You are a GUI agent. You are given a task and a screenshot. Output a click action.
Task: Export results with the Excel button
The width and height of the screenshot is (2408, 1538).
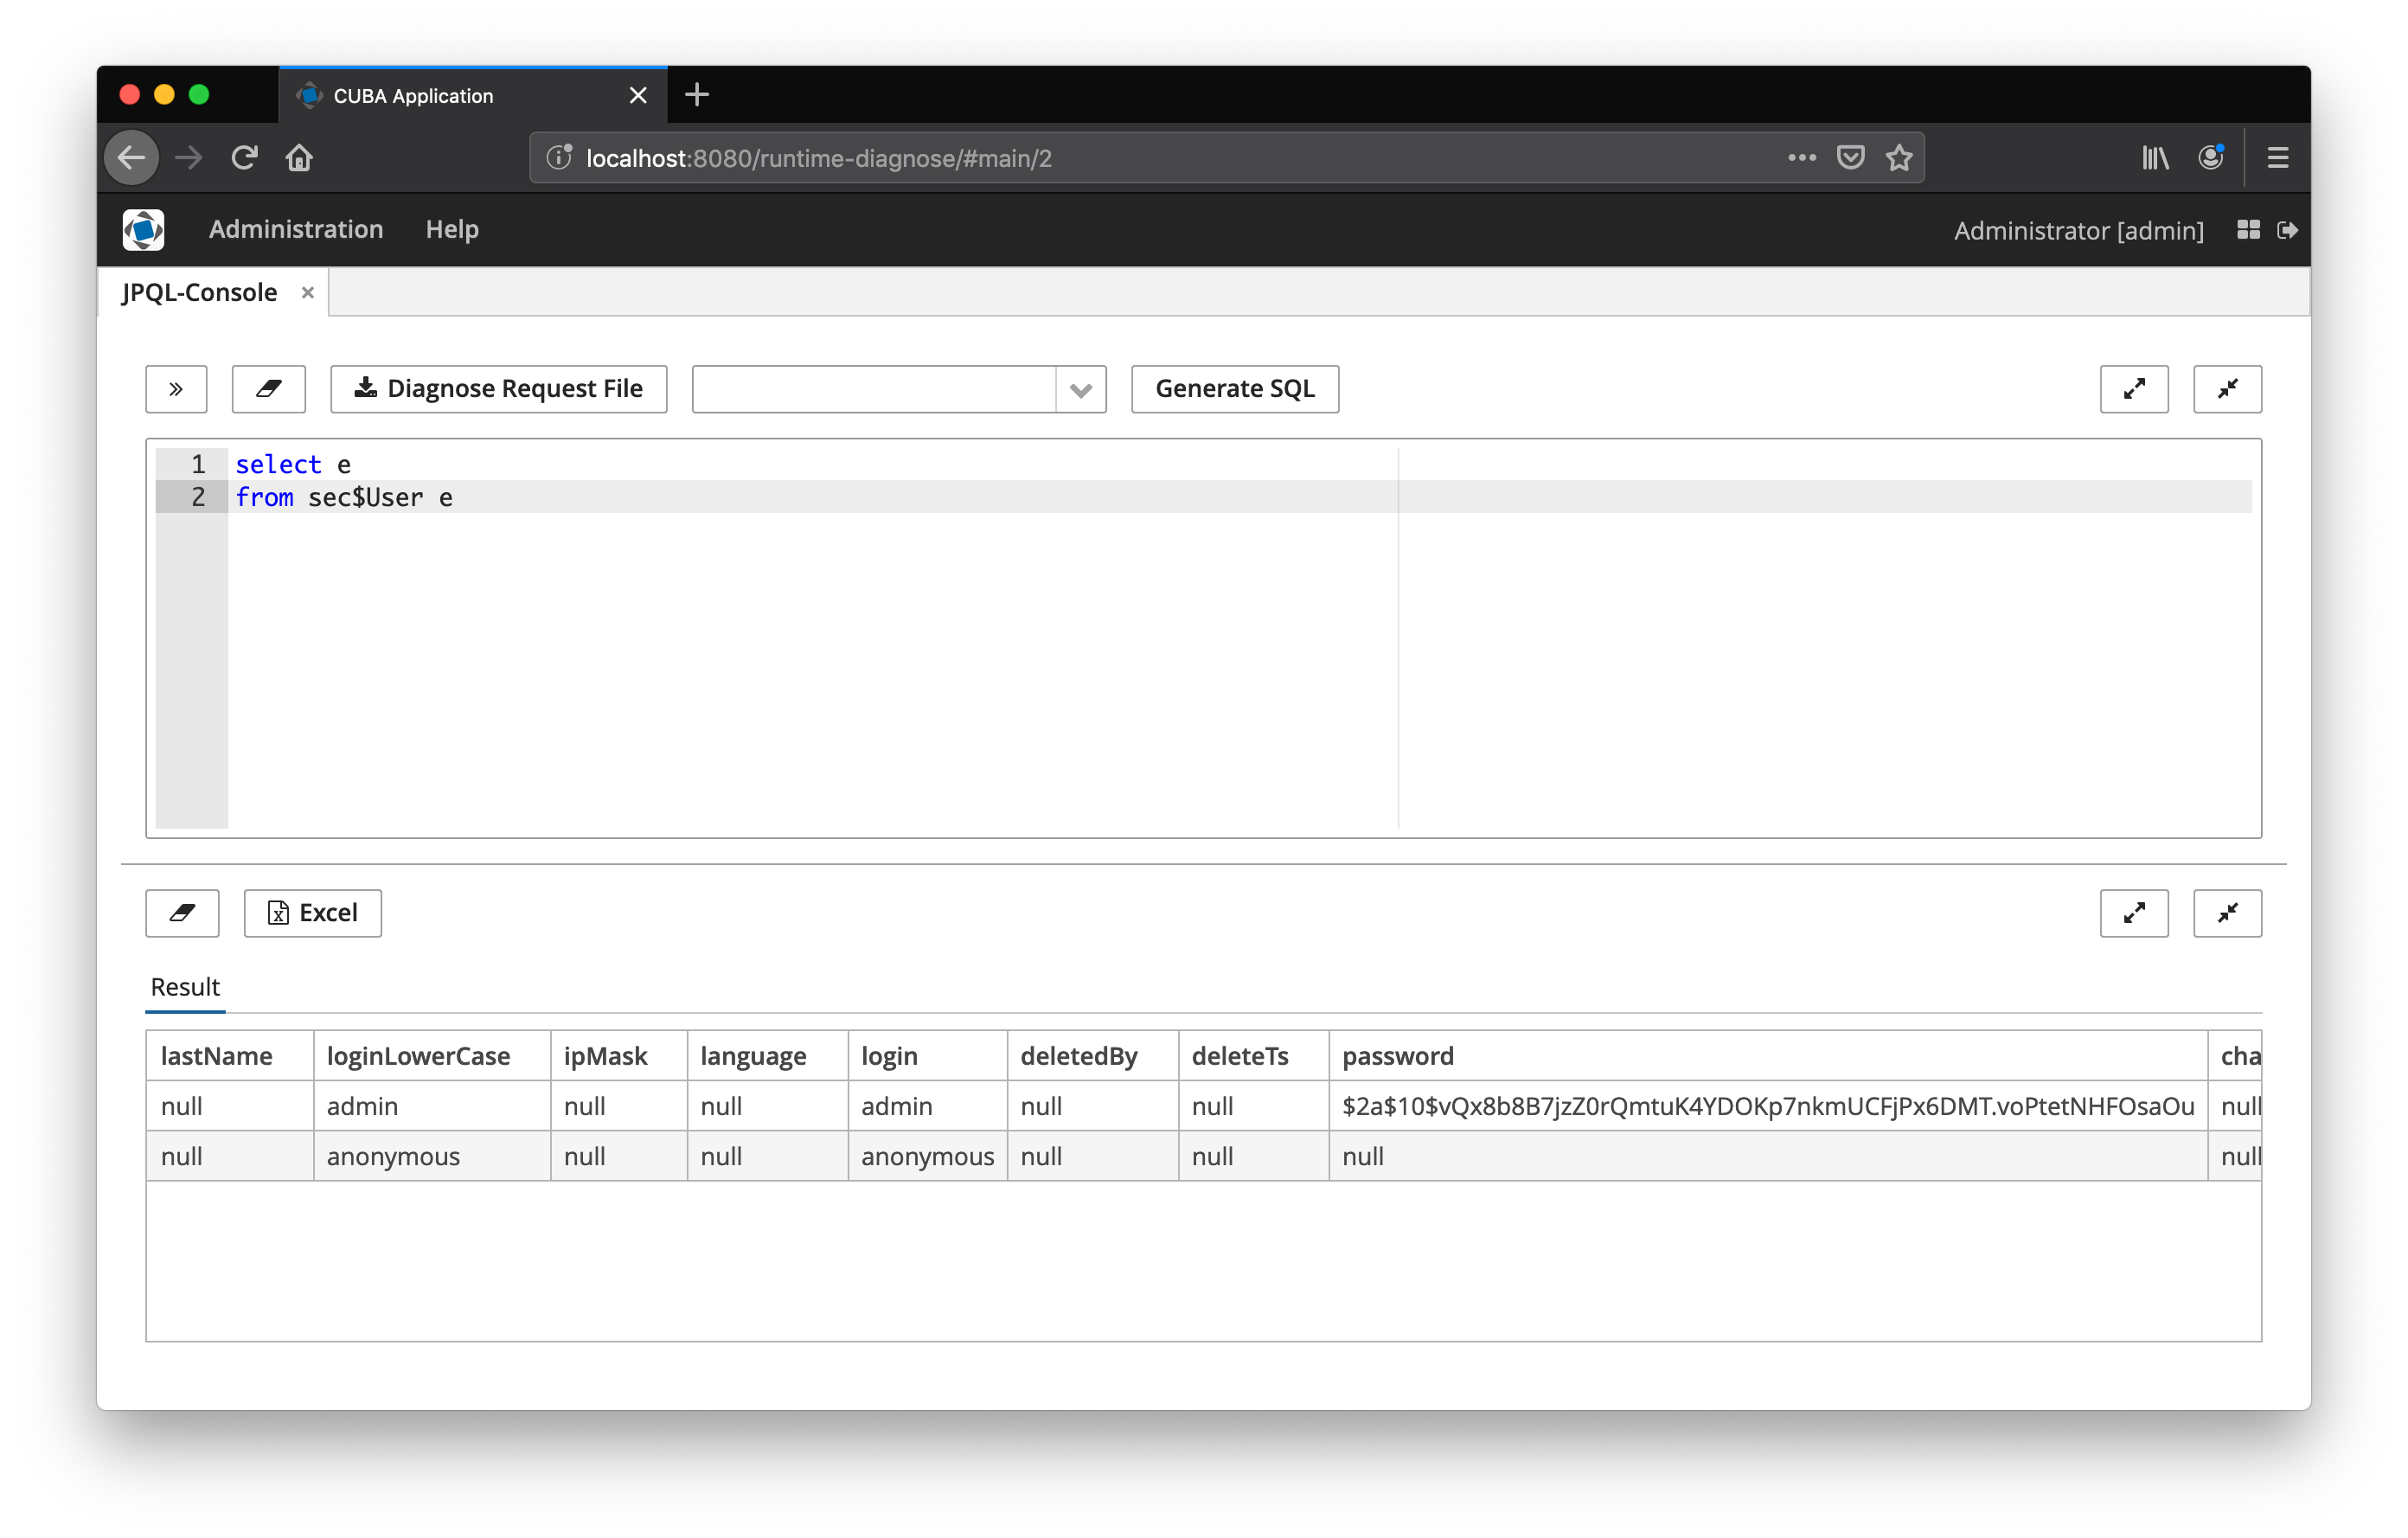click(x=313, y=913)
